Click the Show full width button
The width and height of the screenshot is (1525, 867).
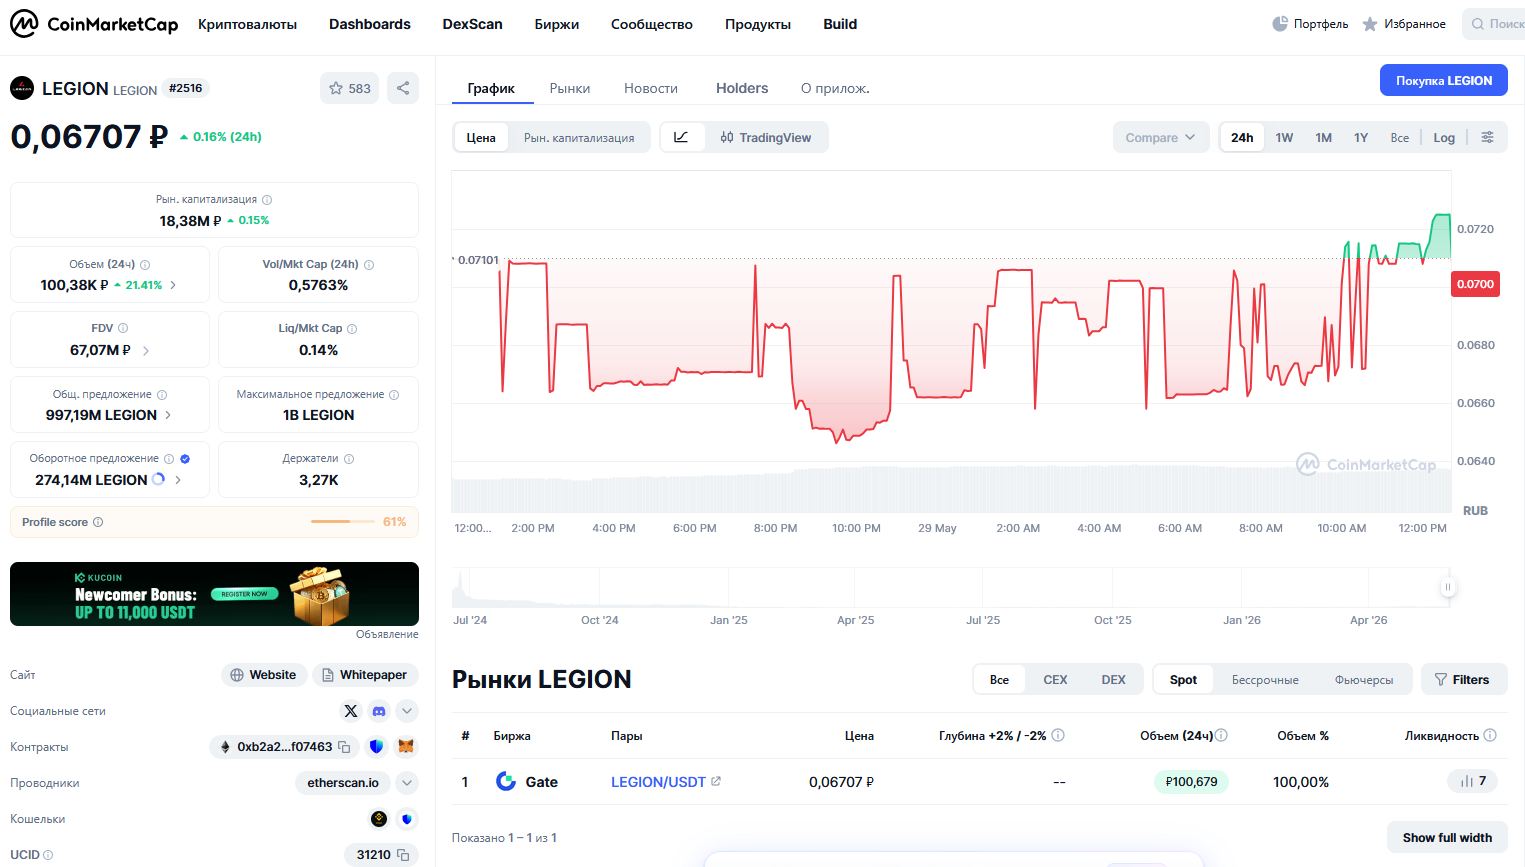click(x=1447, y=837)
